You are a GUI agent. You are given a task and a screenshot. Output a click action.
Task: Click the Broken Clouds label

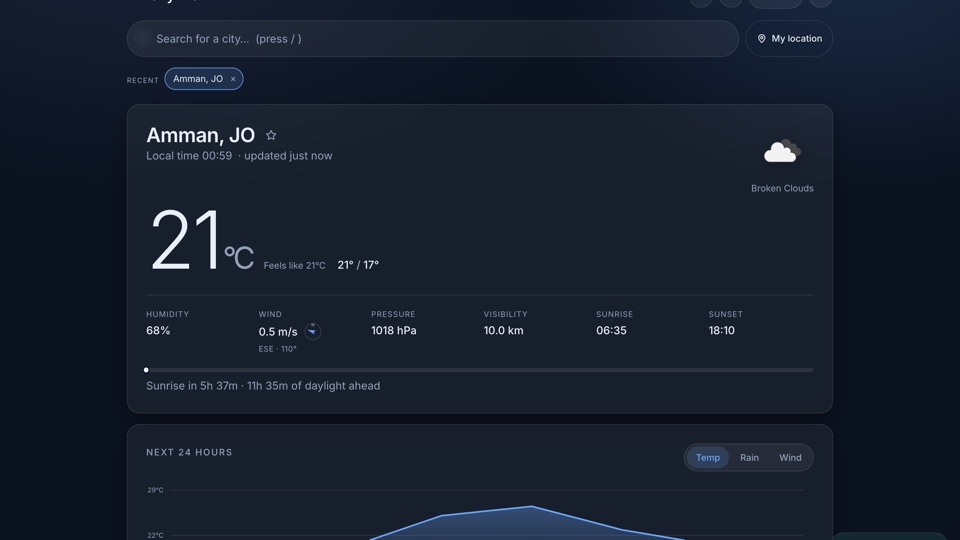tap(782, 189)
